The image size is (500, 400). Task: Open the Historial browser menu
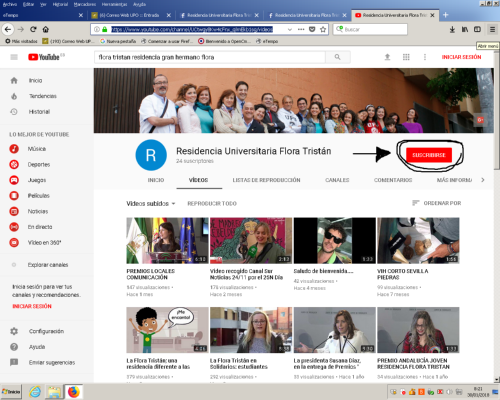pos(60,4)
